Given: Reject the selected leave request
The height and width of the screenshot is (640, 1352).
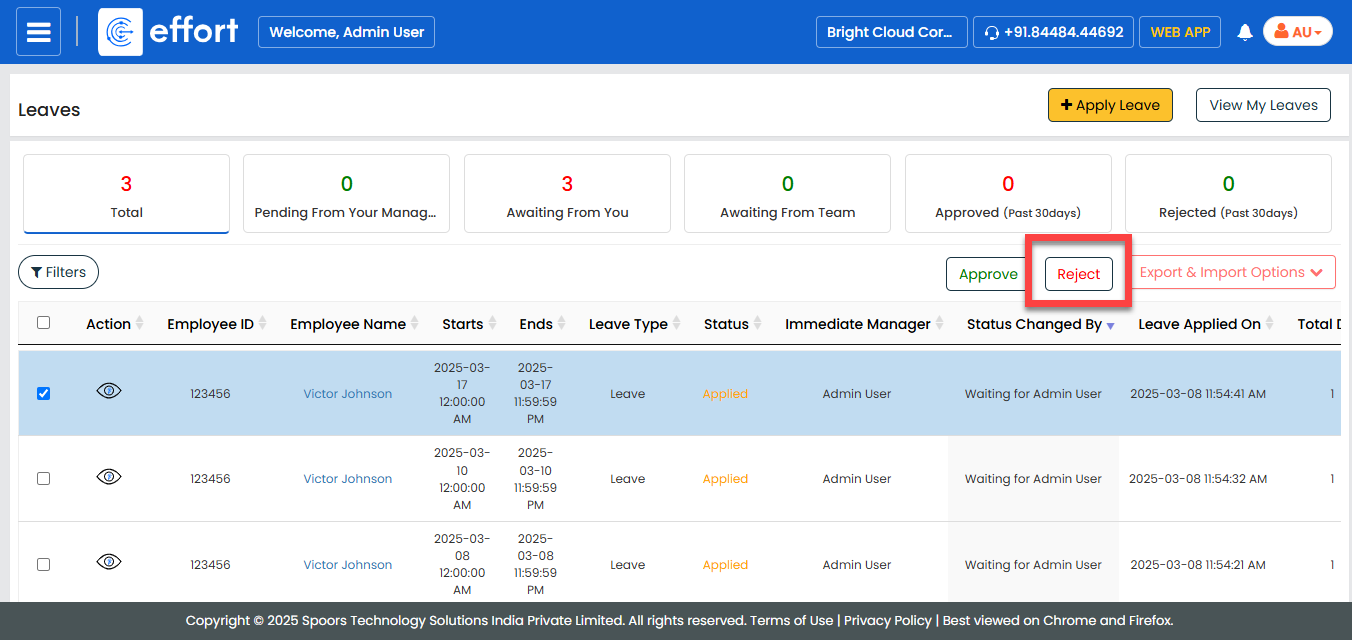Looking at the screenshot, I should tap(1078, 274).
